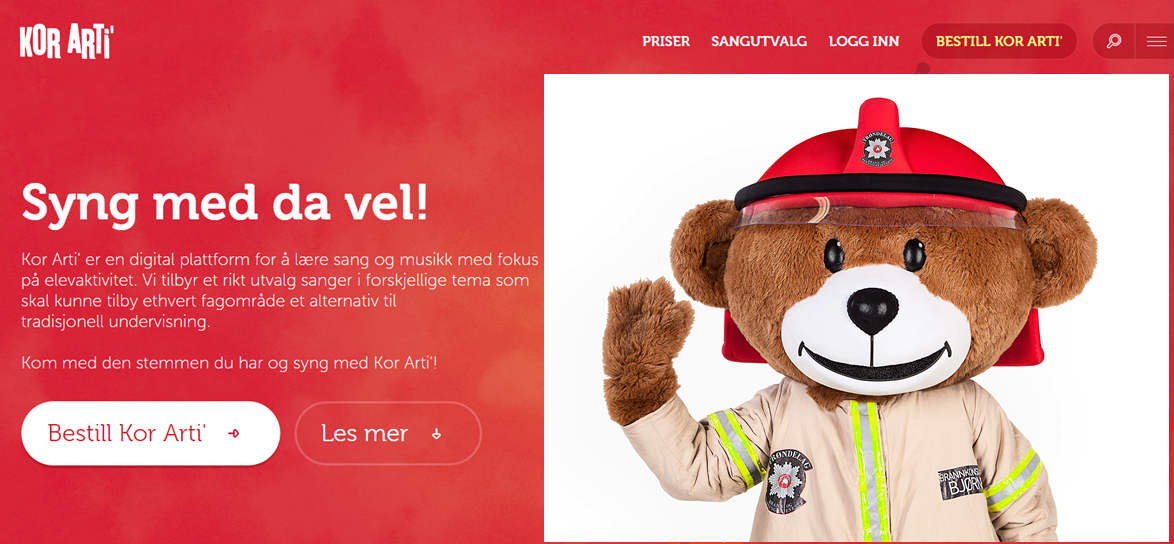Open the search magnifier icon
This screenshot has width=1174, height=544.
(x=1114, y=41)
